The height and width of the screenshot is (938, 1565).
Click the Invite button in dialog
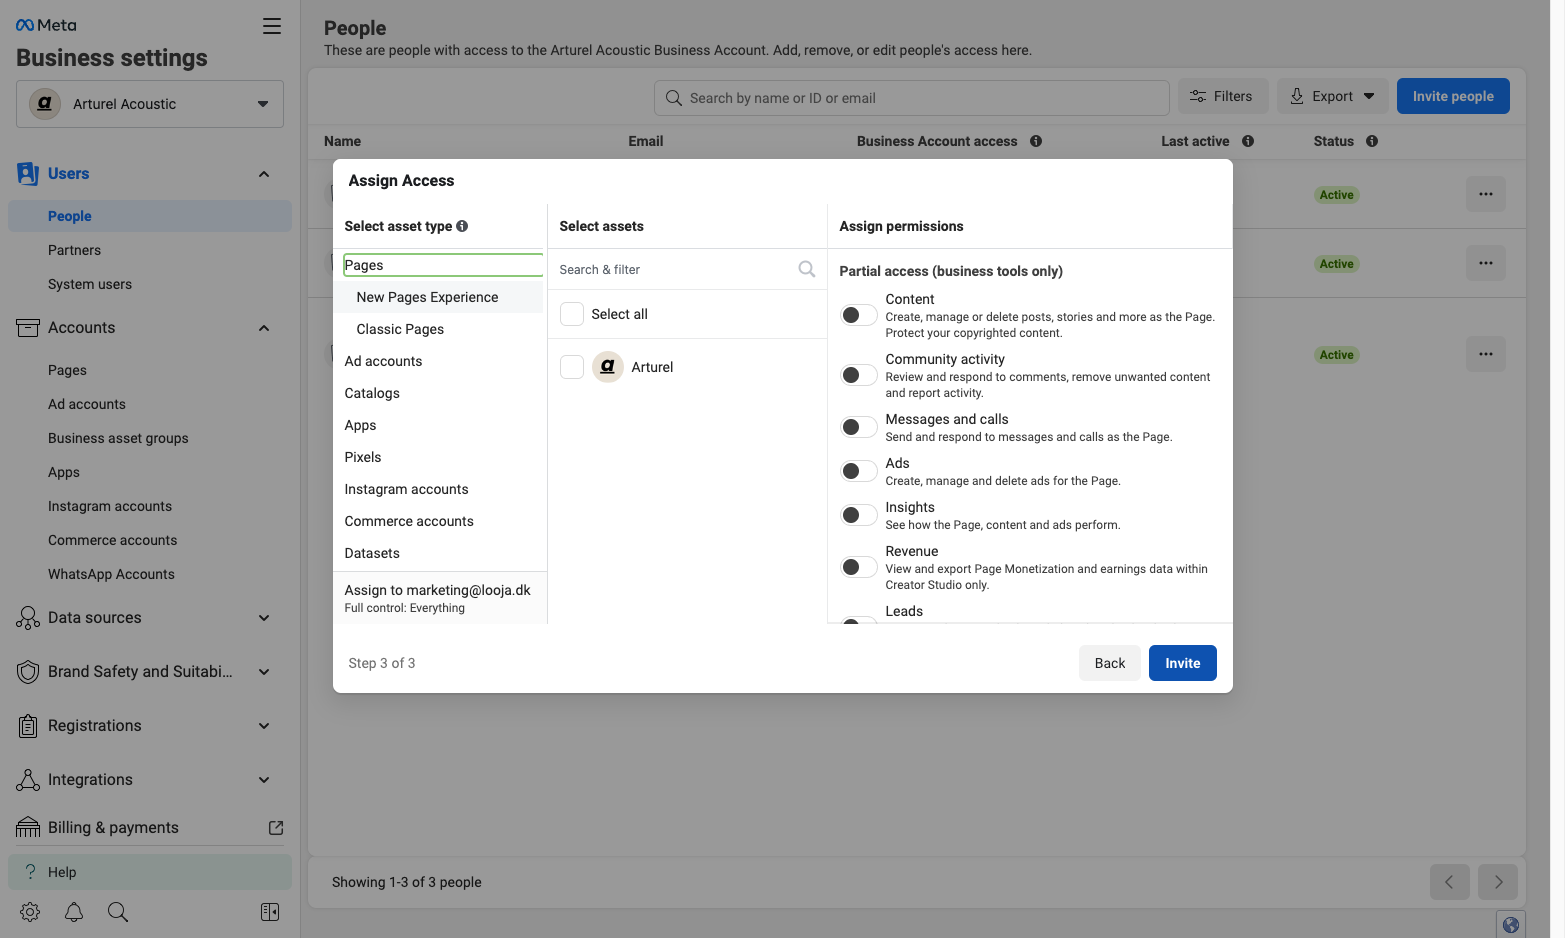1183,663
